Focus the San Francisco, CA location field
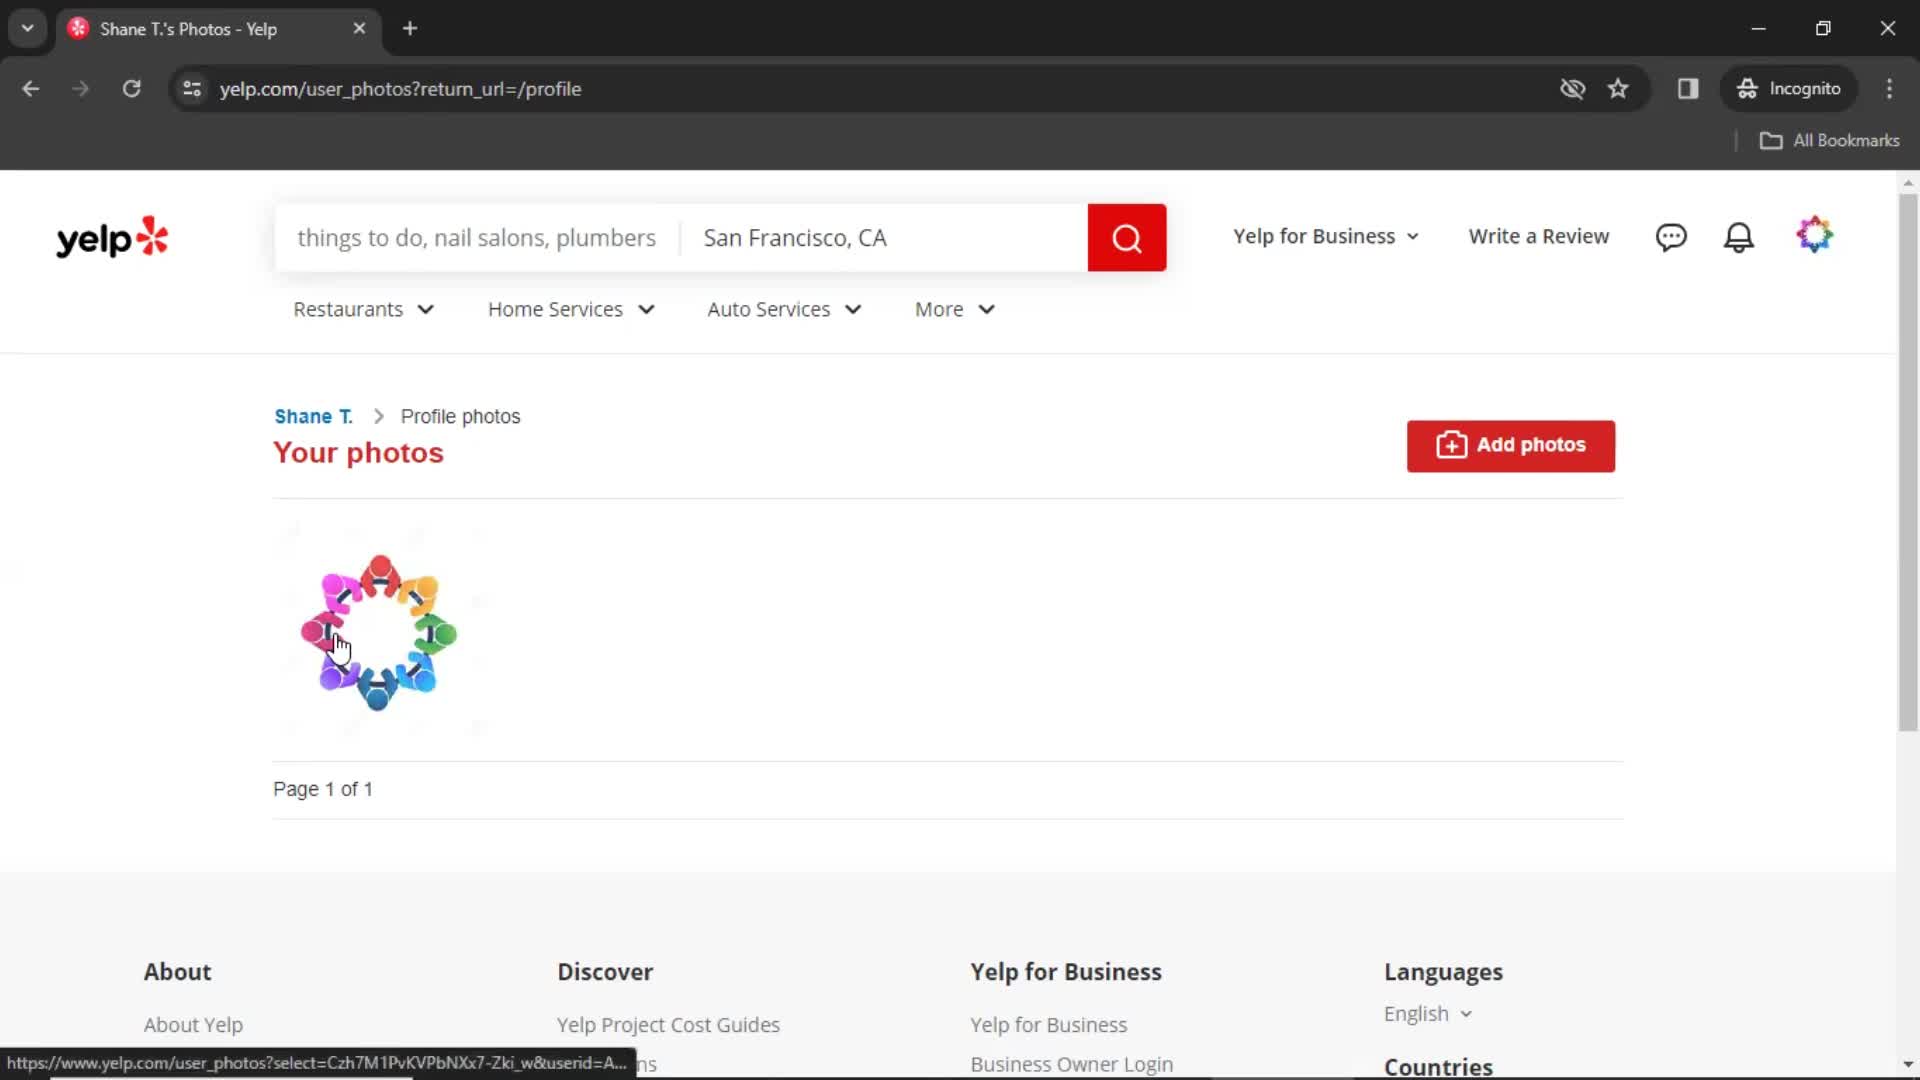Image resolution: width=1920 pixels, height=1080 pixels. click(x=884, y=238)
